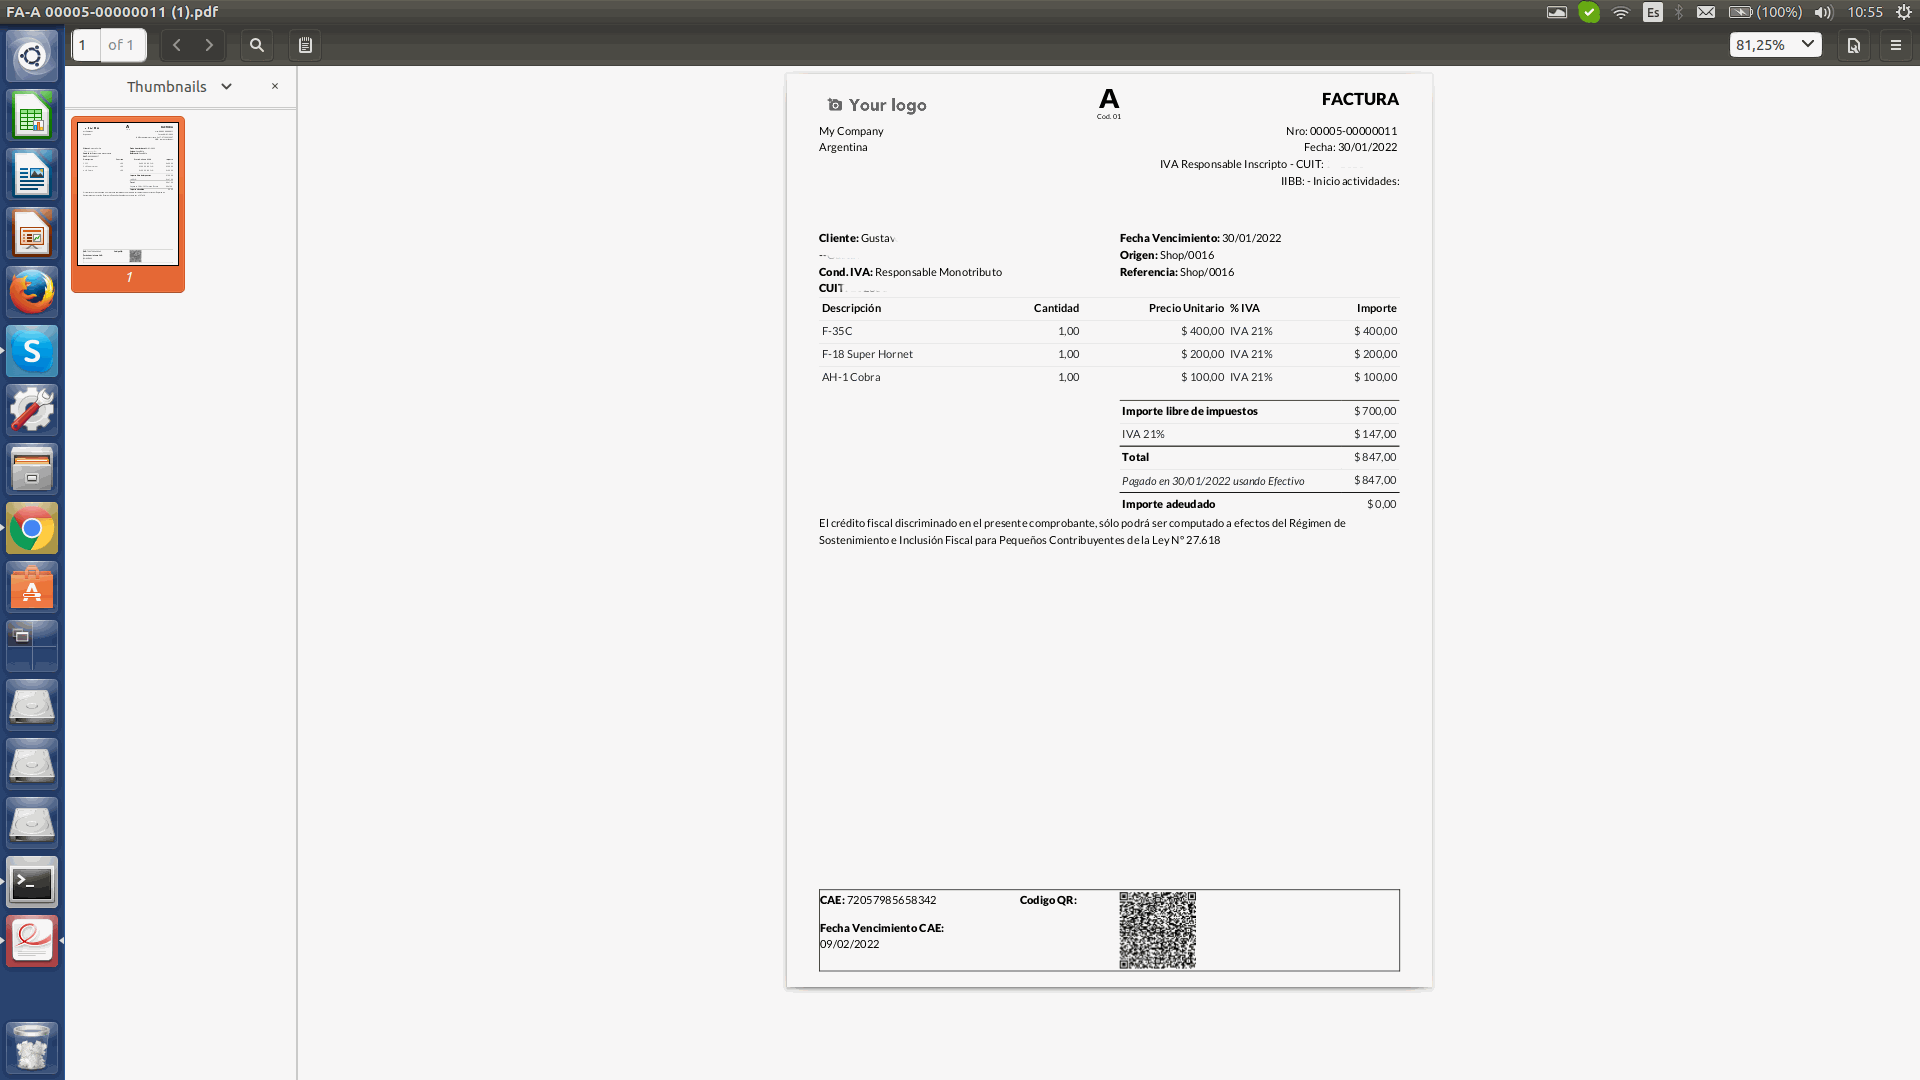Viewport: 1920px width, 1080px height.
Task: Launch LibreOffice Impress from dock
Action: coord(32,234)
